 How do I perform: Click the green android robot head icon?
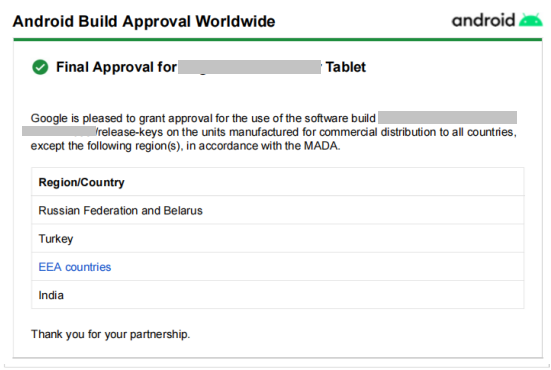531,20
